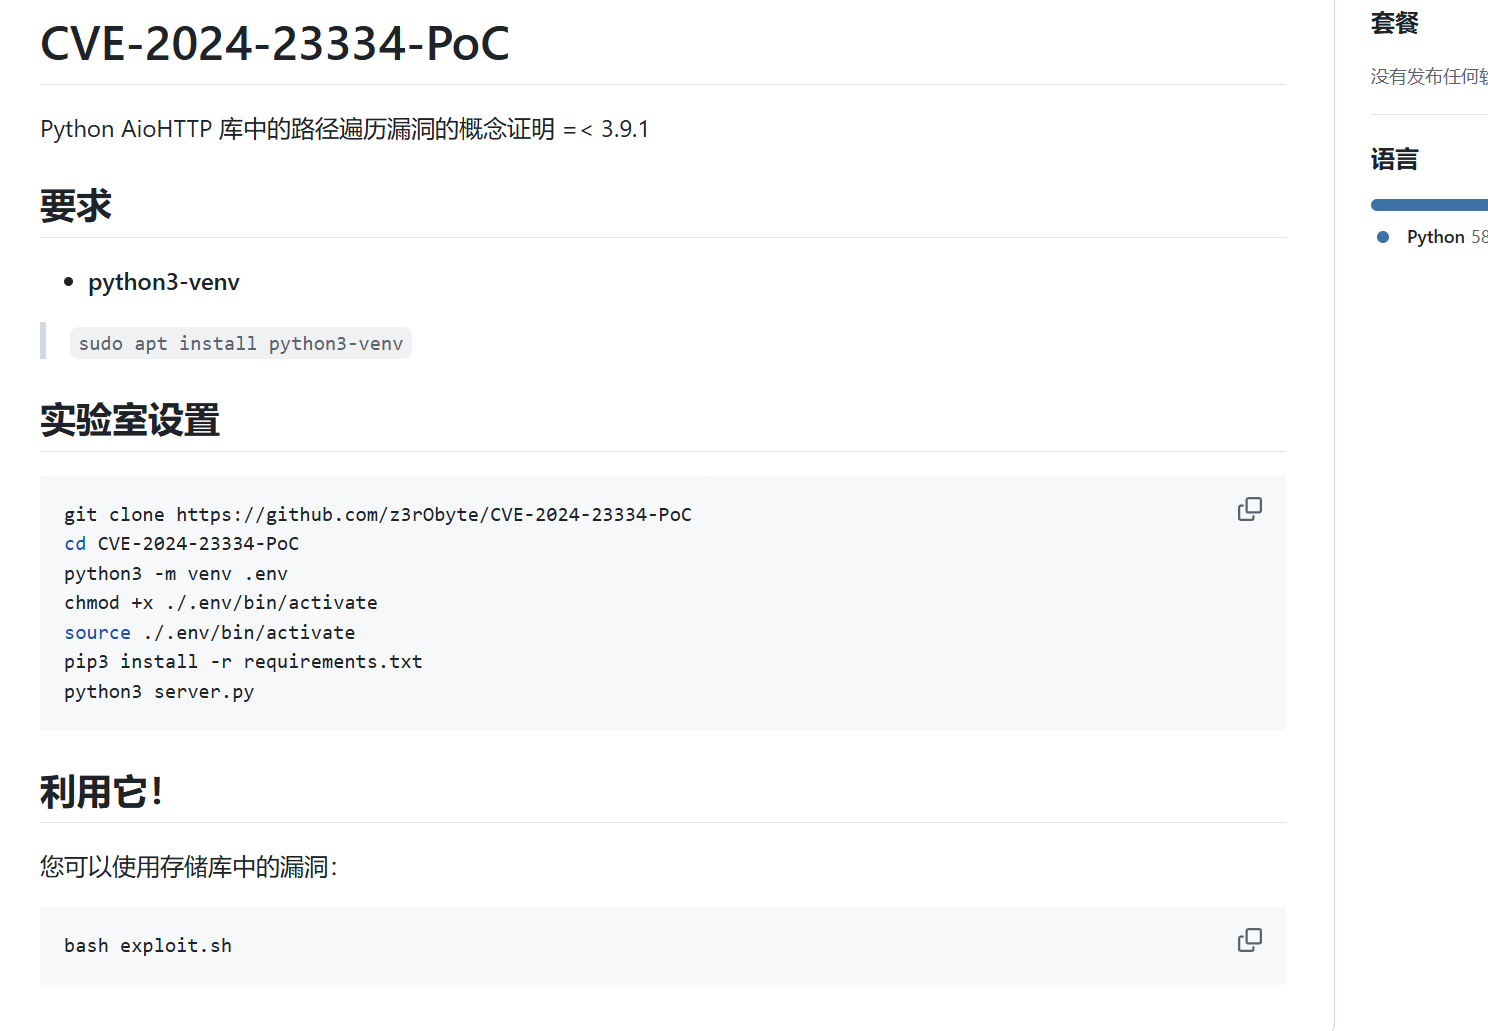Click the 利用它! section heading
This screenshot has height=1031, width=1488.
click(100, 792)
